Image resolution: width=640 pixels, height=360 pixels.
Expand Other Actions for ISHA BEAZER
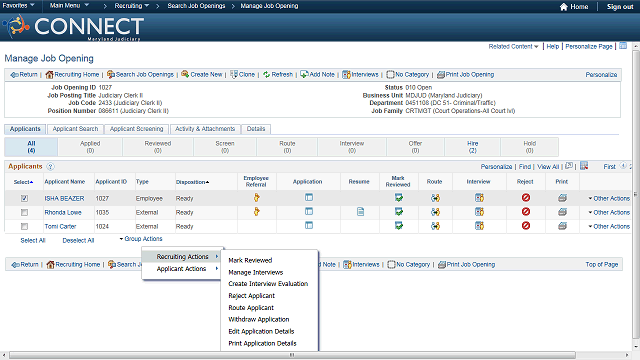pyautogui.click(x=609, y=198)
